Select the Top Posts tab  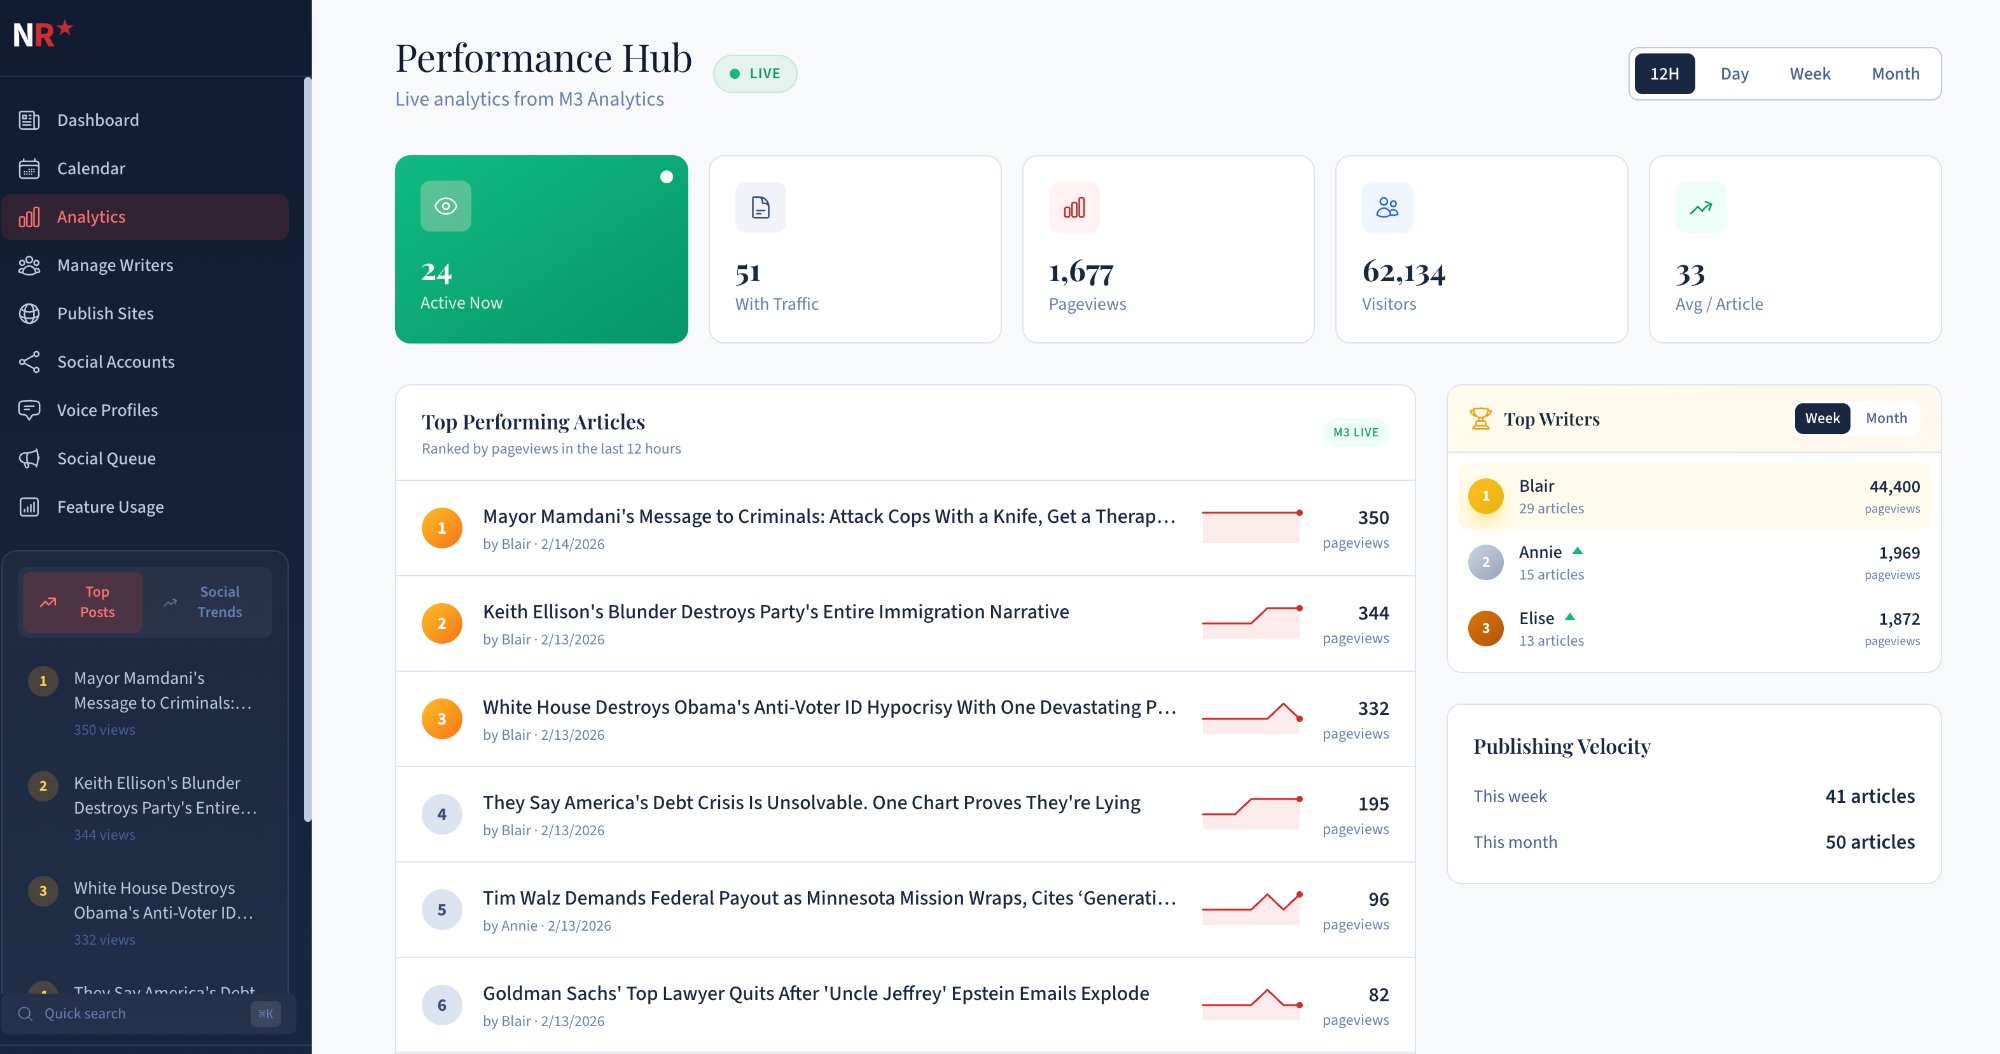[83, 602]
